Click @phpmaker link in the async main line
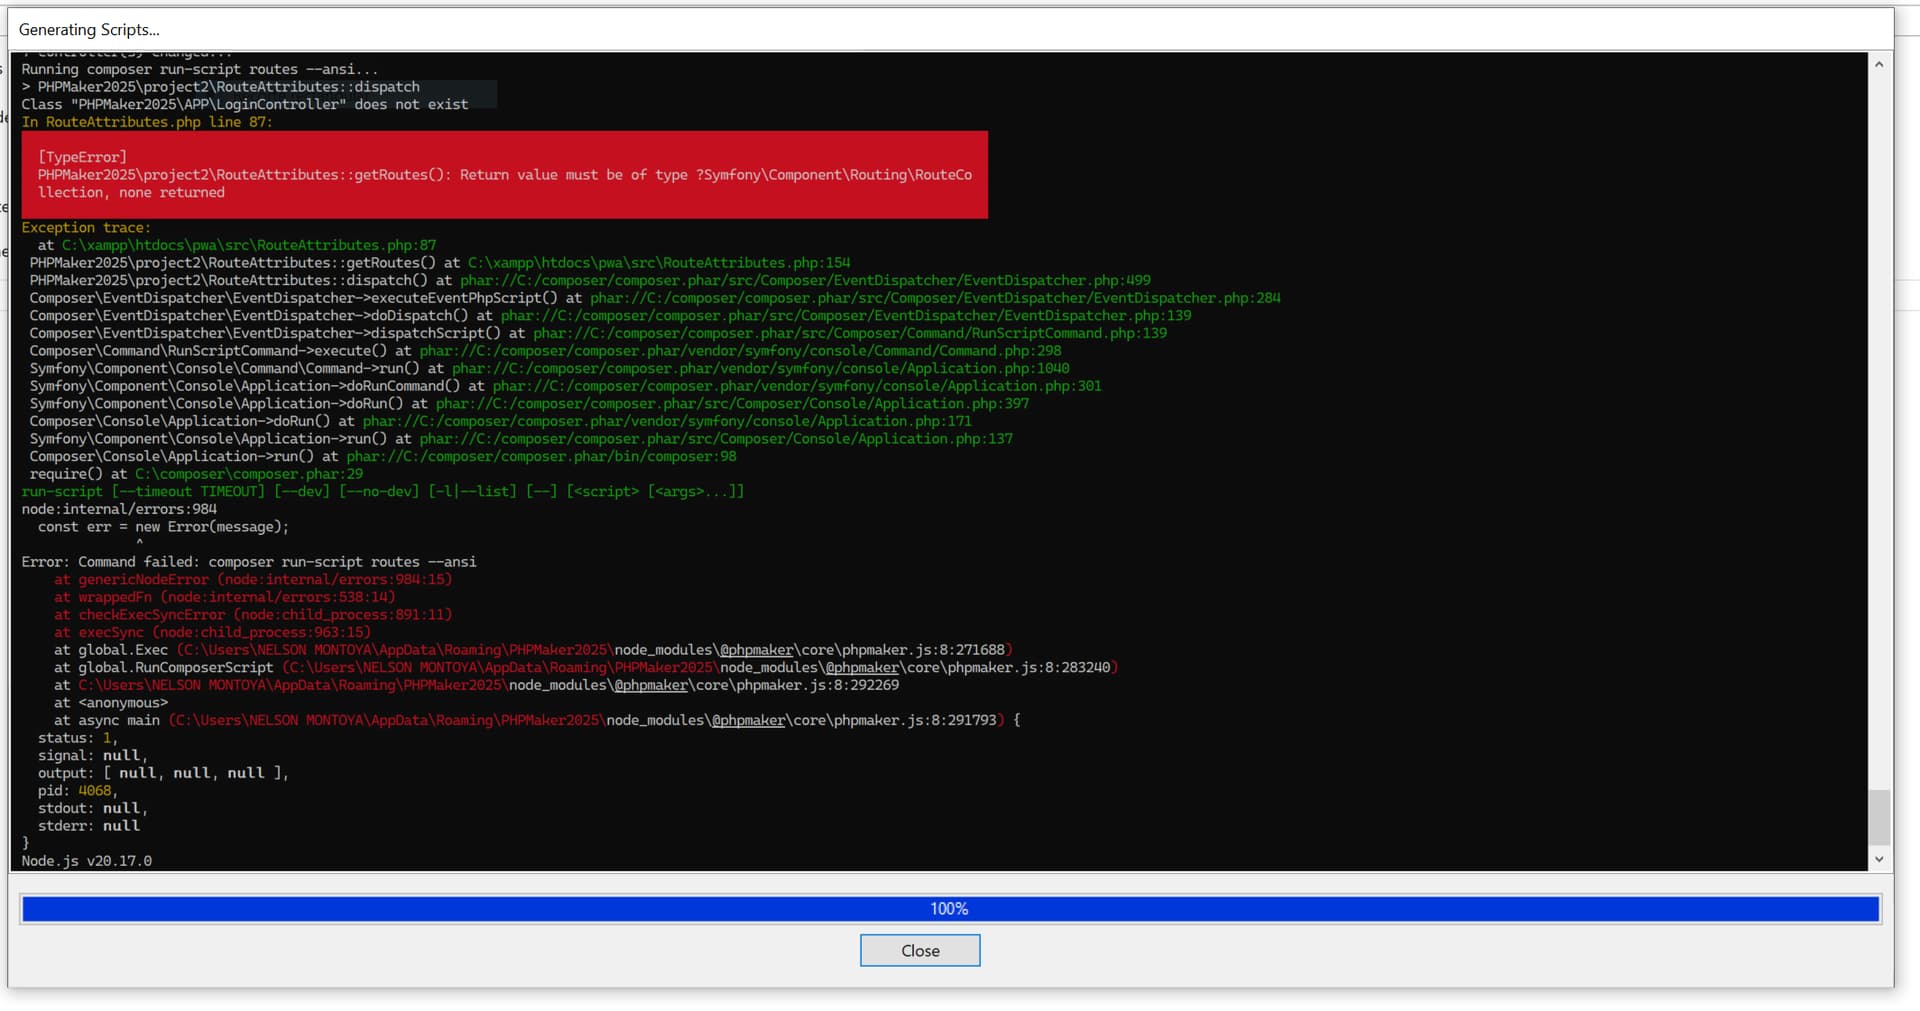 748,720
